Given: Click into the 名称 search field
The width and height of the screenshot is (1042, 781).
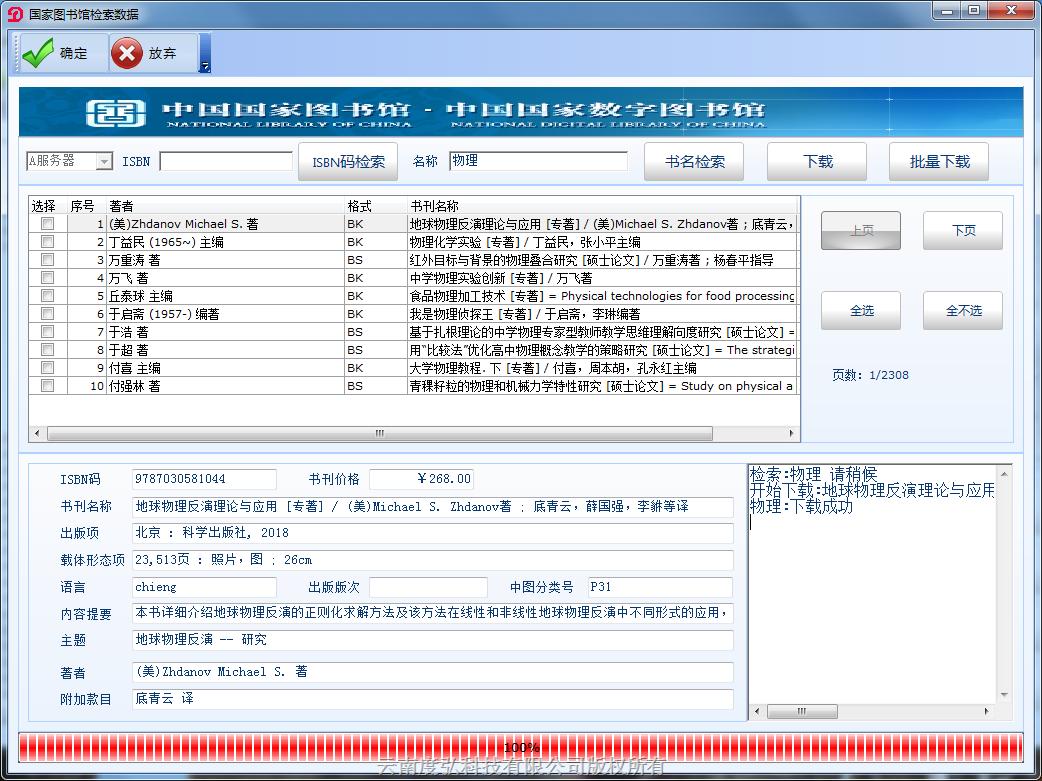Looking at the screenshot, I should point(538,161).
